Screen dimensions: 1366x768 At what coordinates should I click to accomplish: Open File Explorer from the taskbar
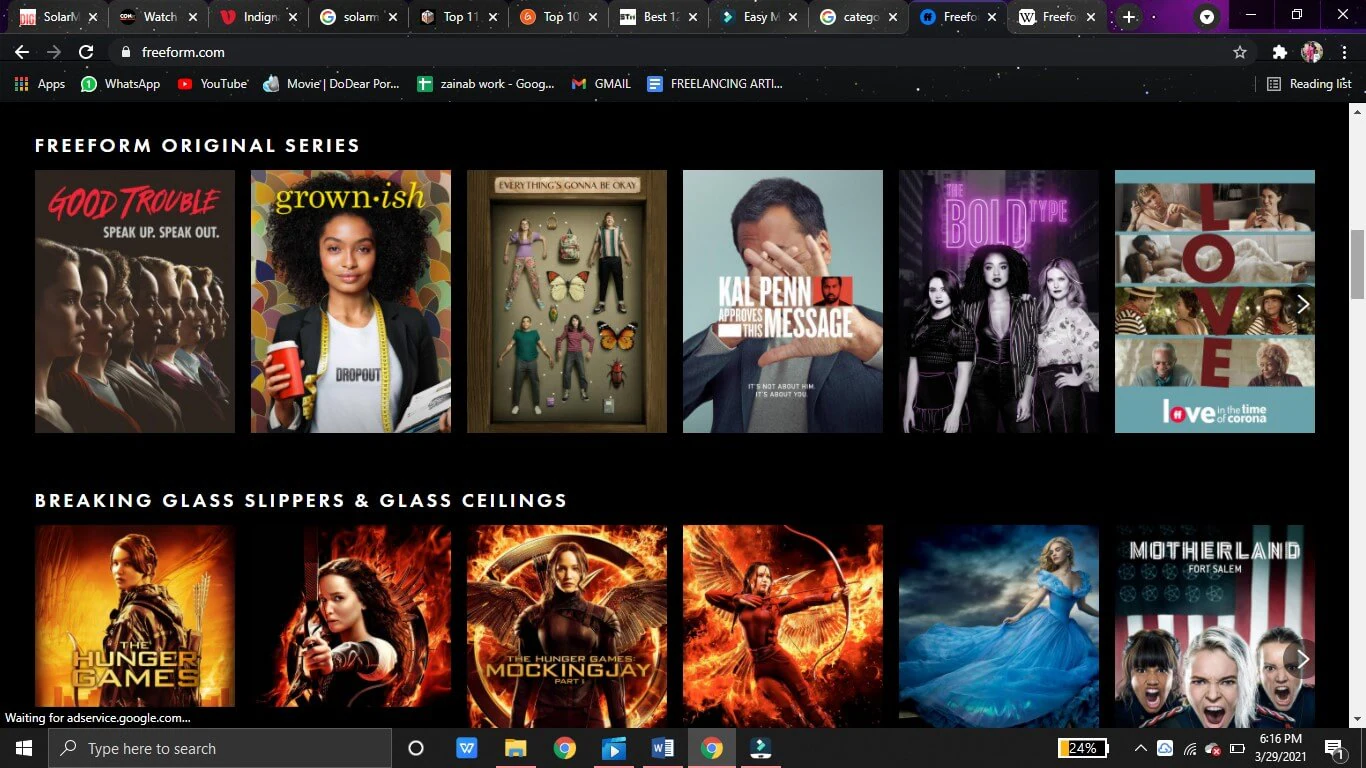pos(516,748)
